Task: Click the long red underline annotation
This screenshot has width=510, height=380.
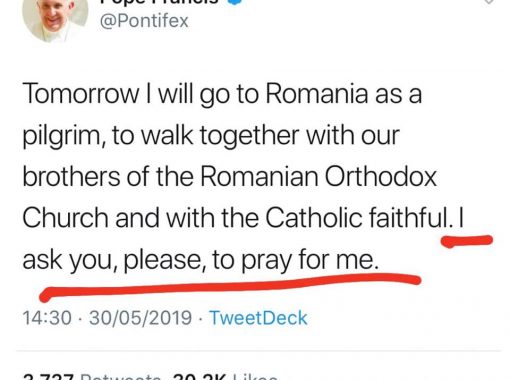Action: (230, 286)
